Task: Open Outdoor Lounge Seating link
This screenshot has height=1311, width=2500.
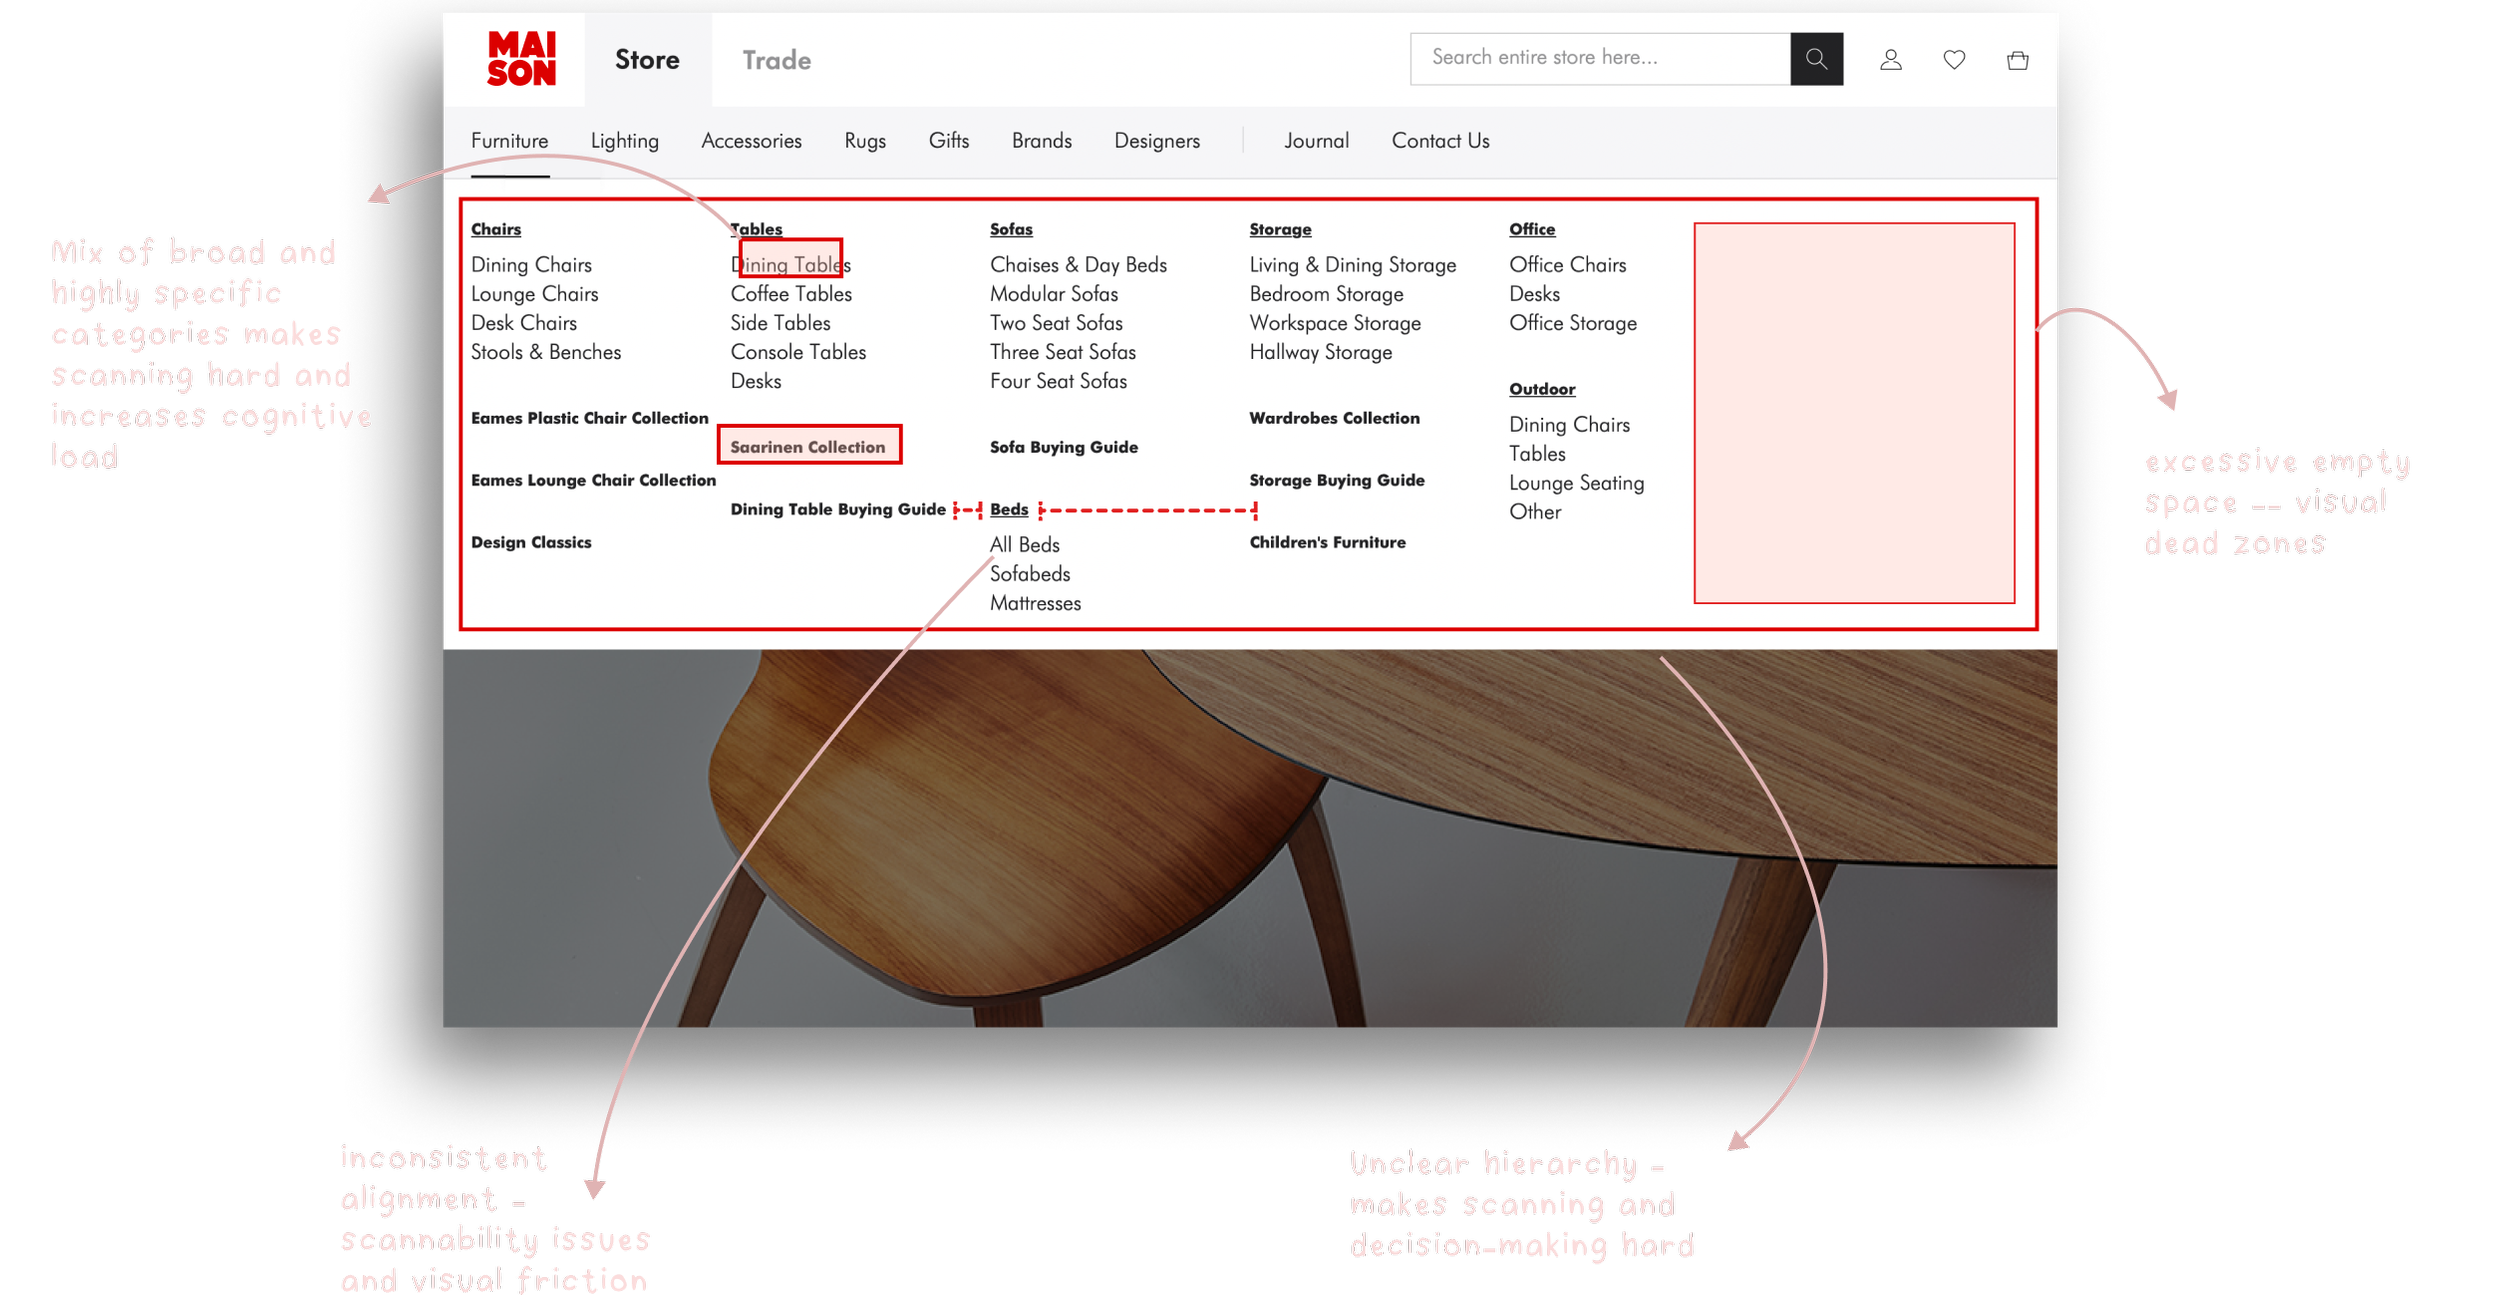Action: tap(1576, 483)
